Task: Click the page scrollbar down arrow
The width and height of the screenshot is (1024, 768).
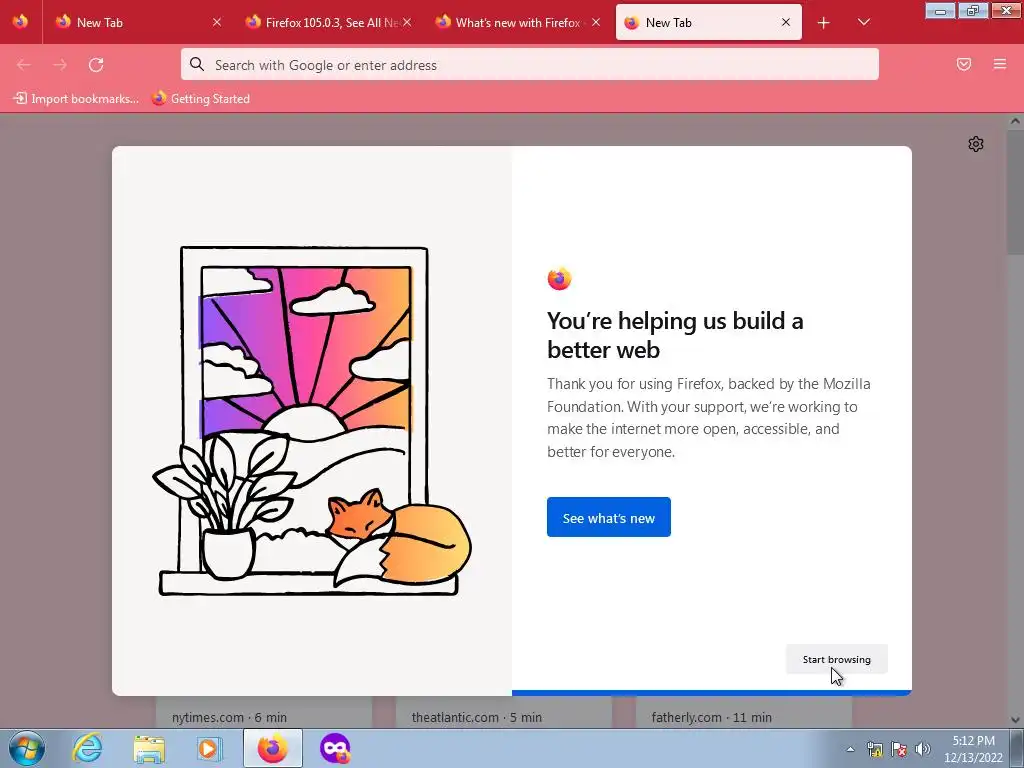Action: (x=1016, y=720)
